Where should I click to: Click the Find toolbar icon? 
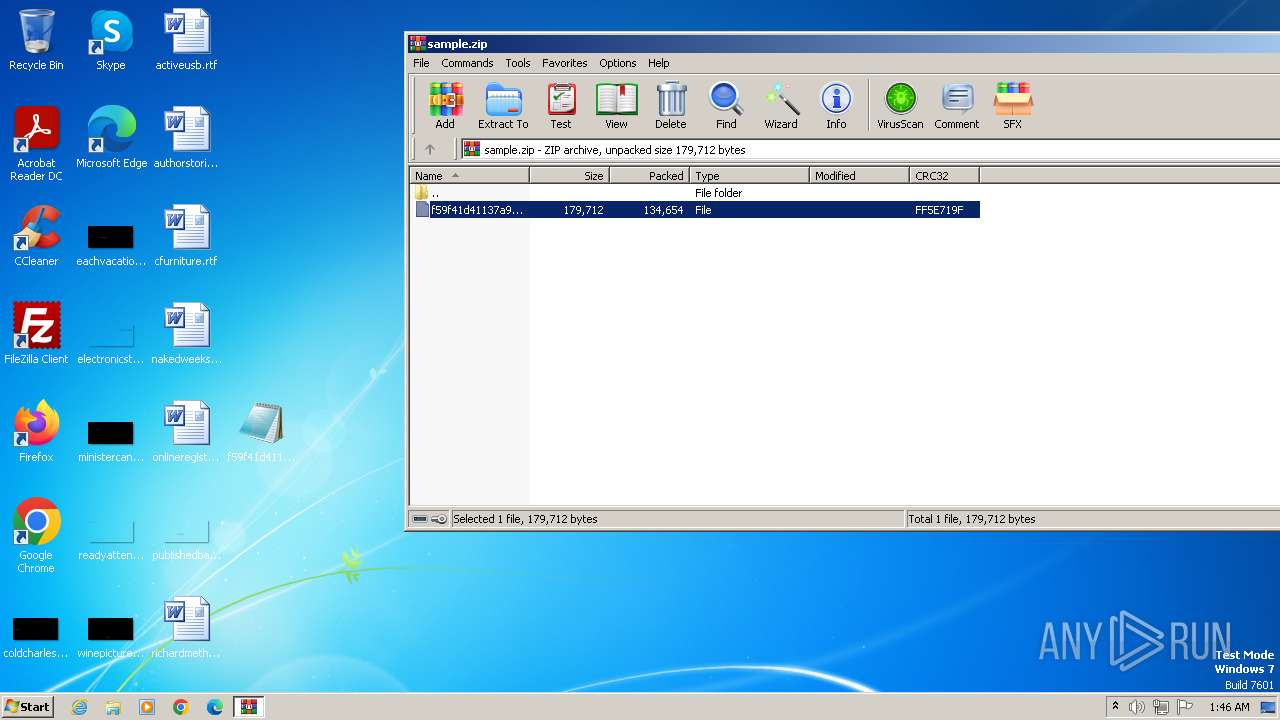[x=726, y=106]
